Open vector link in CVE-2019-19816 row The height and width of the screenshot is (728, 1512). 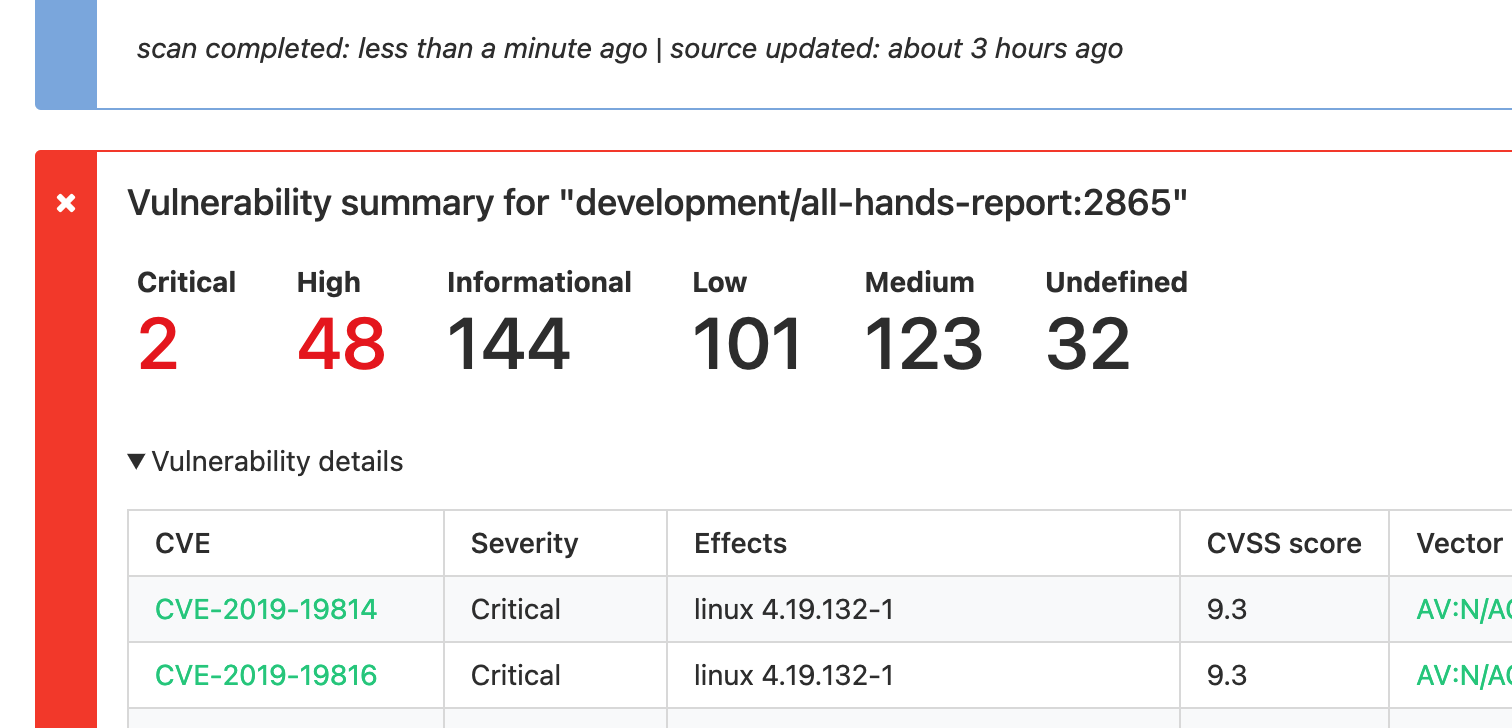point(1464,675)
